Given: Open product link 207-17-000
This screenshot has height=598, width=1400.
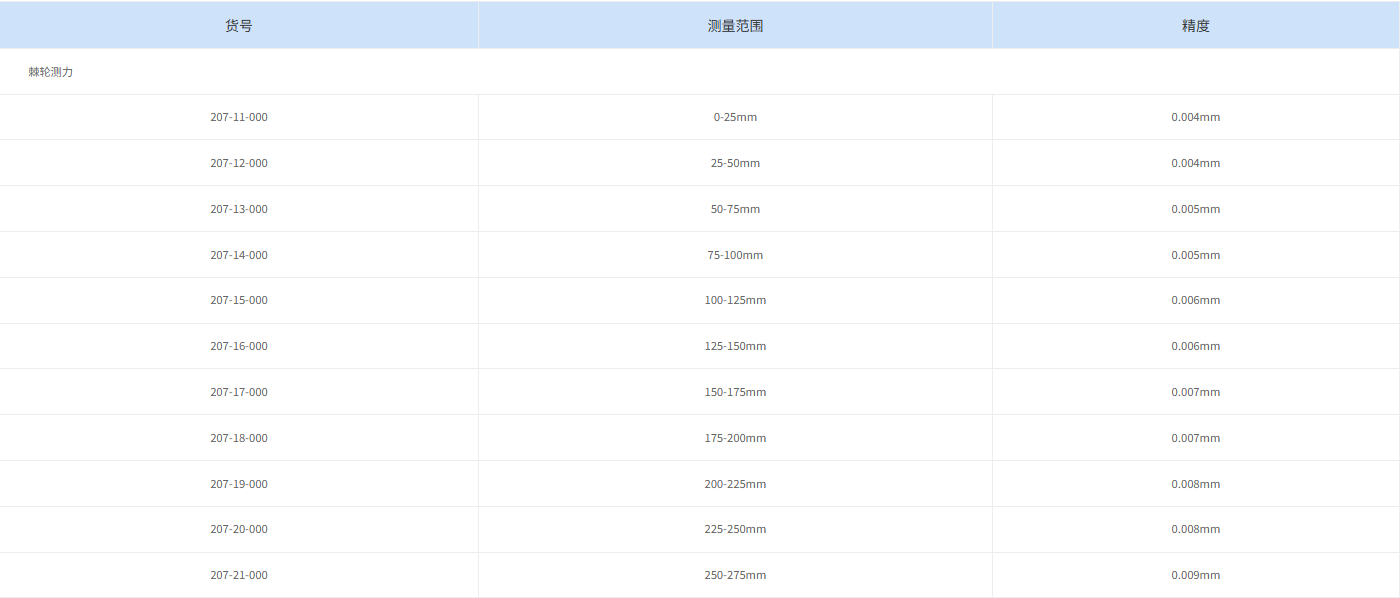Looking at the screenshot, I should pos(238,392).
